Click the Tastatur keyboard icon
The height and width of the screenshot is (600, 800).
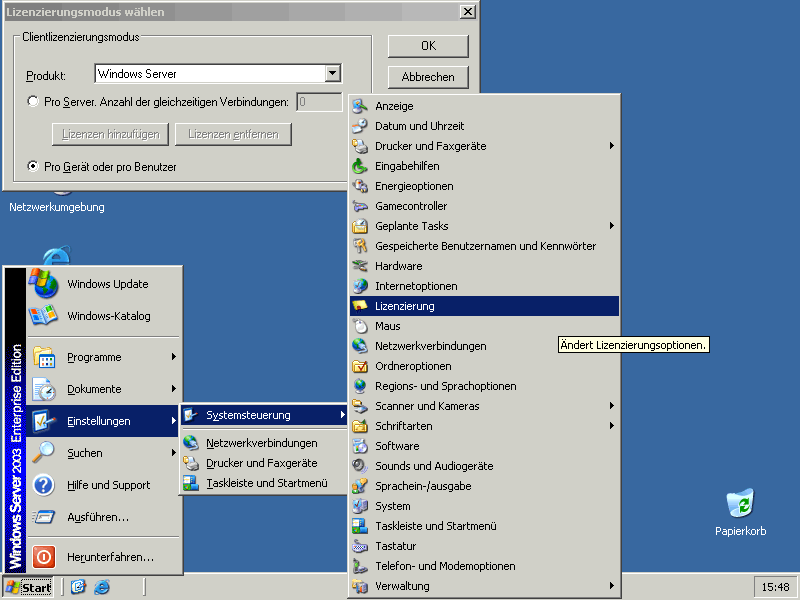[x=360, y=546]
